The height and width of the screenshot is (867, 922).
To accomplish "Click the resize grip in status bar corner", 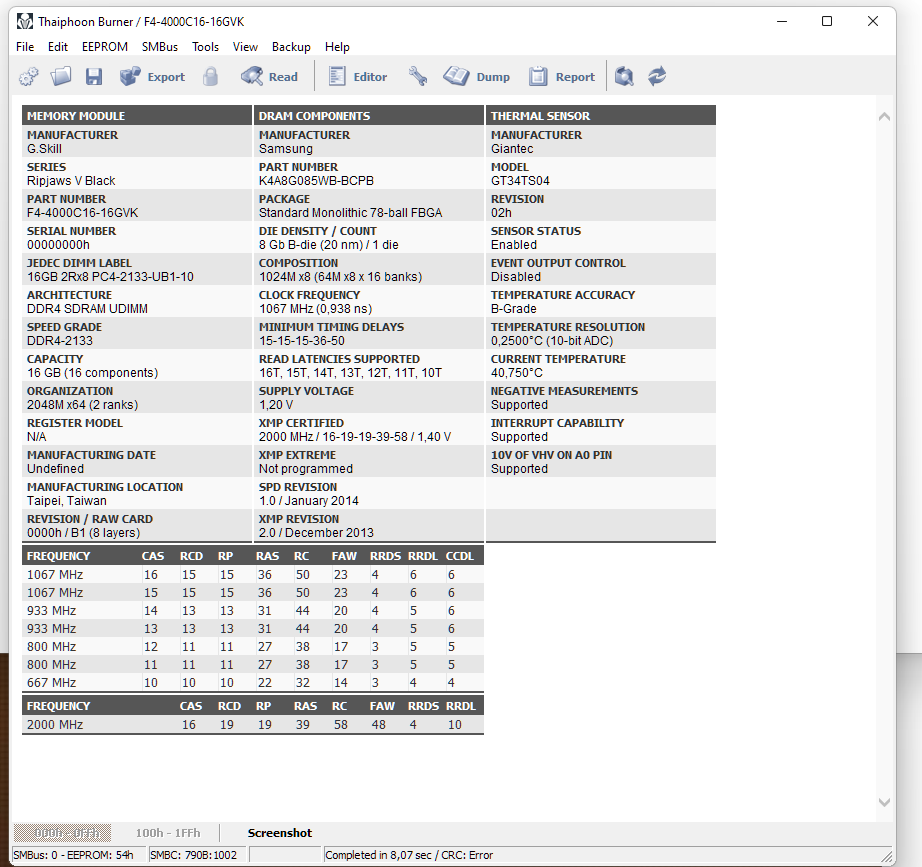I will coord(887,856).
